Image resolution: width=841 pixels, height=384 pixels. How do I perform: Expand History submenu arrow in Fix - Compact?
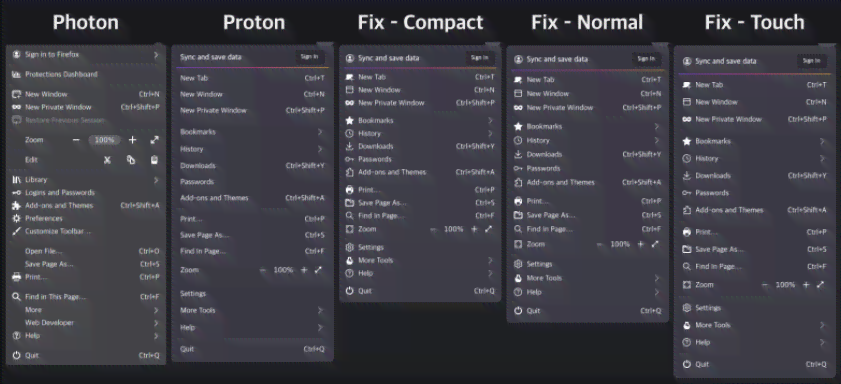pos(490,133)
